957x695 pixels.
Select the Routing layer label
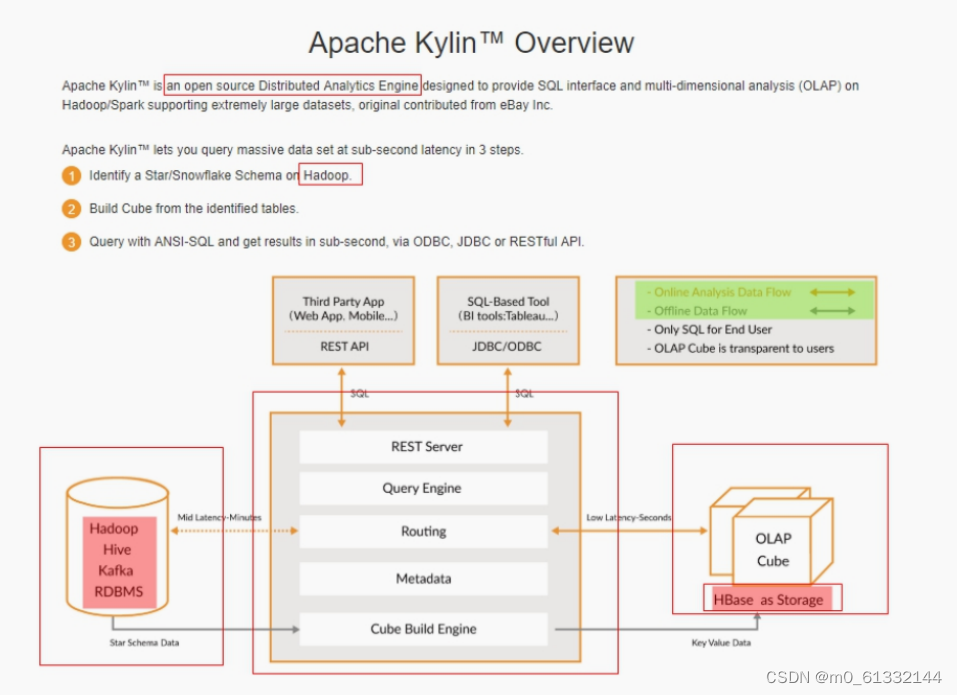[x=425, y=531]
